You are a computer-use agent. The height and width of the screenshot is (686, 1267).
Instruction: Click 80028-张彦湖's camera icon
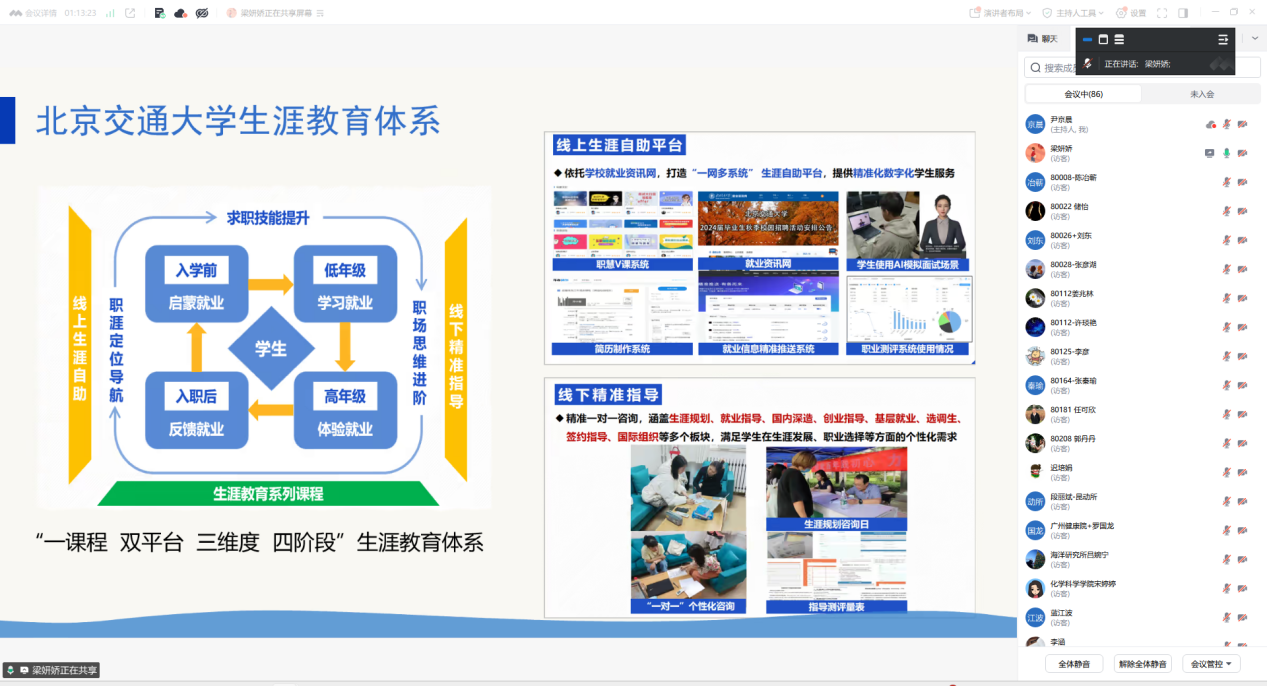[x=1243, y=269]
